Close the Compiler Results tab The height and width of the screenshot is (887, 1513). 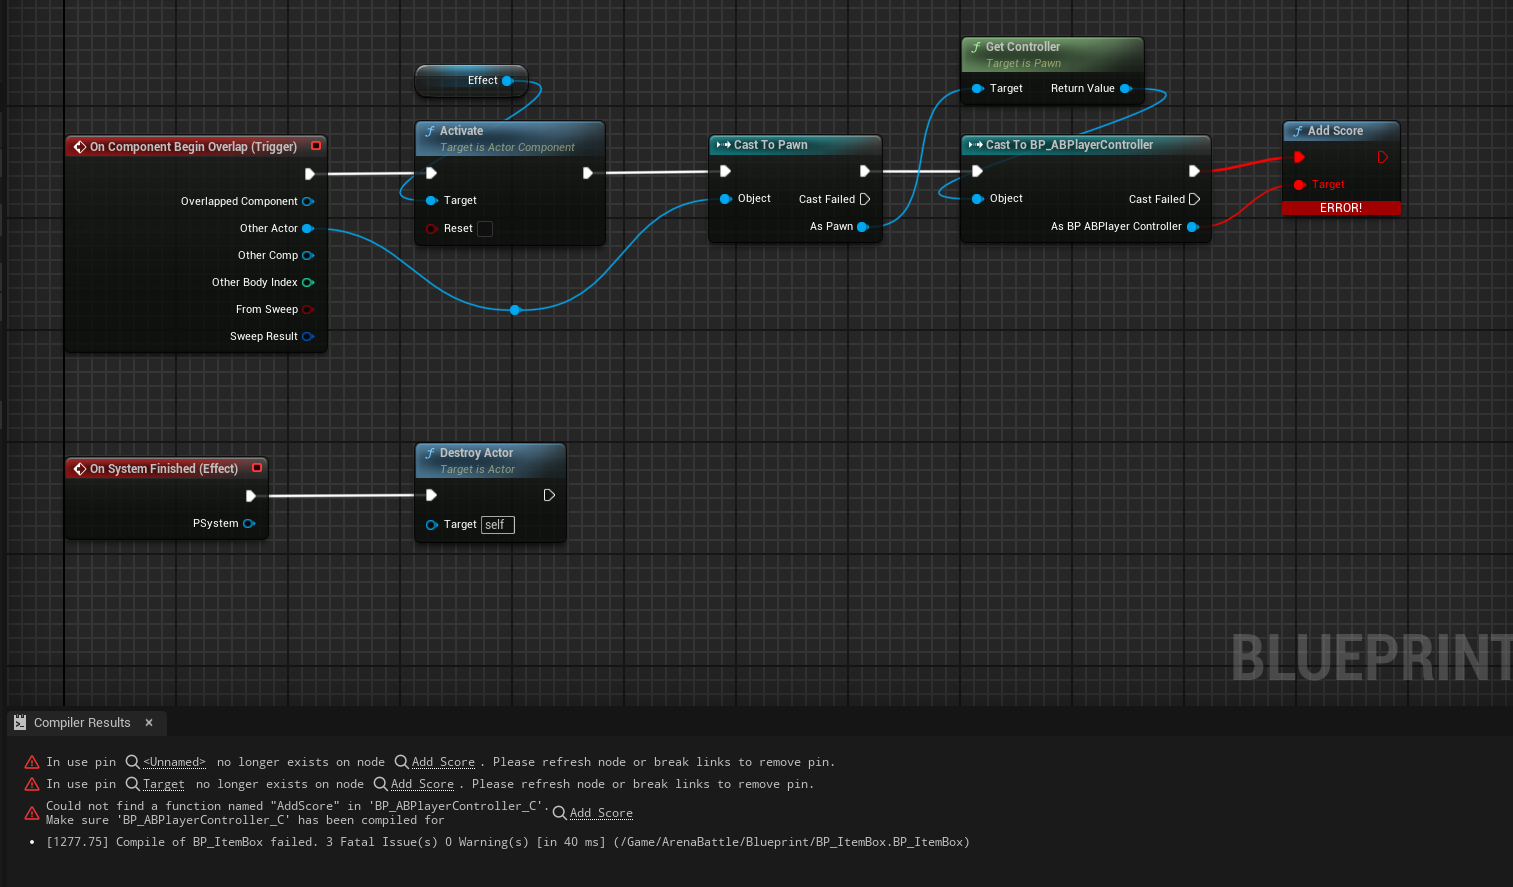pyautogui.click(x=149, y=722)
